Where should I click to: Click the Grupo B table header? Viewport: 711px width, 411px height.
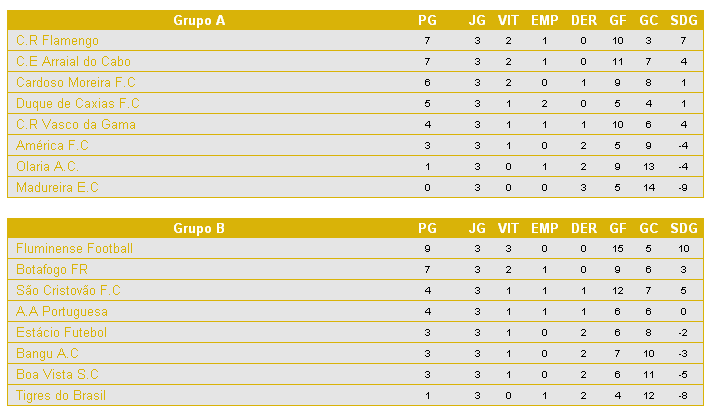pos(199,228)
